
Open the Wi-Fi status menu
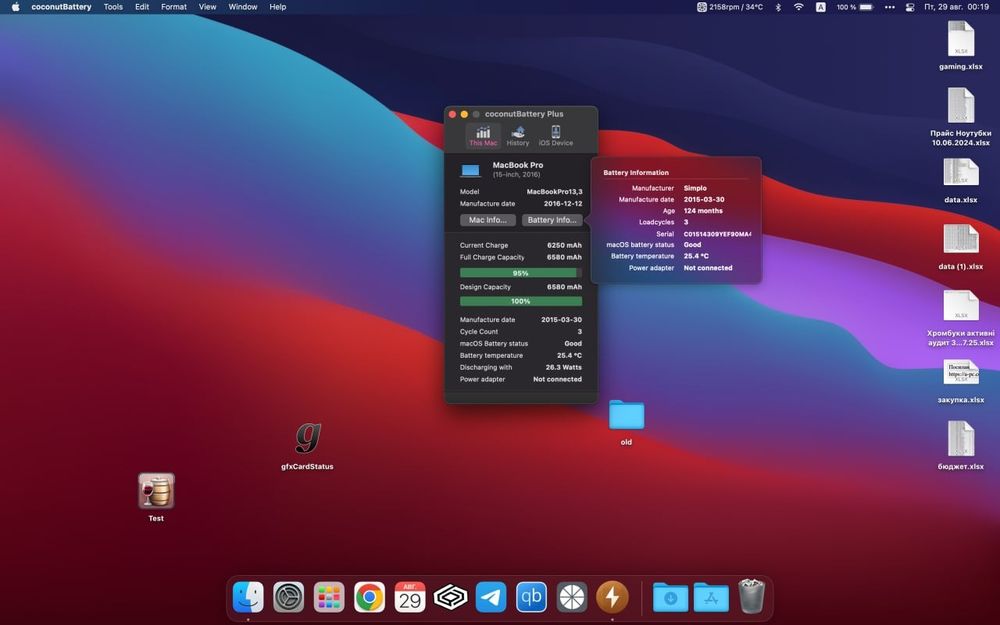pyautogui.click(x=798, y=7)
